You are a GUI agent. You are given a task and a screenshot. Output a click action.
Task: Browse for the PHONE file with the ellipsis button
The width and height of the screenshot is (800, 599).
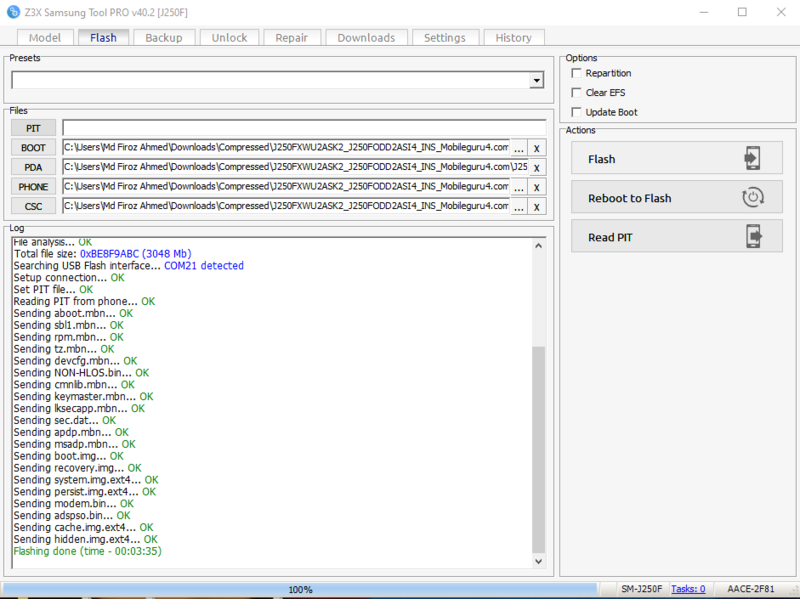point(518,187)
